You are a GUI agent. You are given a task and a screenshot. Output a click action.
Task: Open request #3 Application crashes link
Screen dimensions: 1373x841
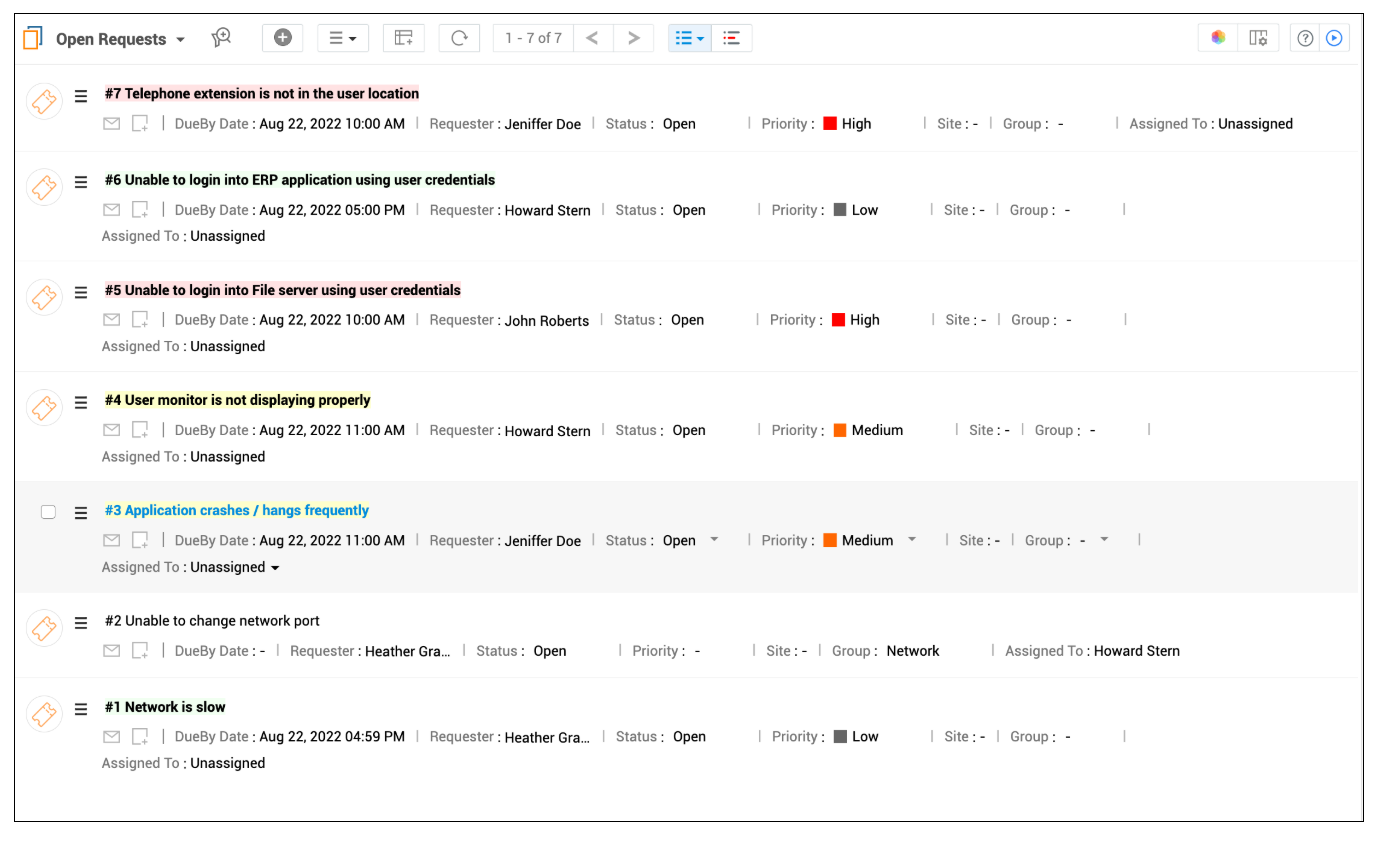point(237,510)
